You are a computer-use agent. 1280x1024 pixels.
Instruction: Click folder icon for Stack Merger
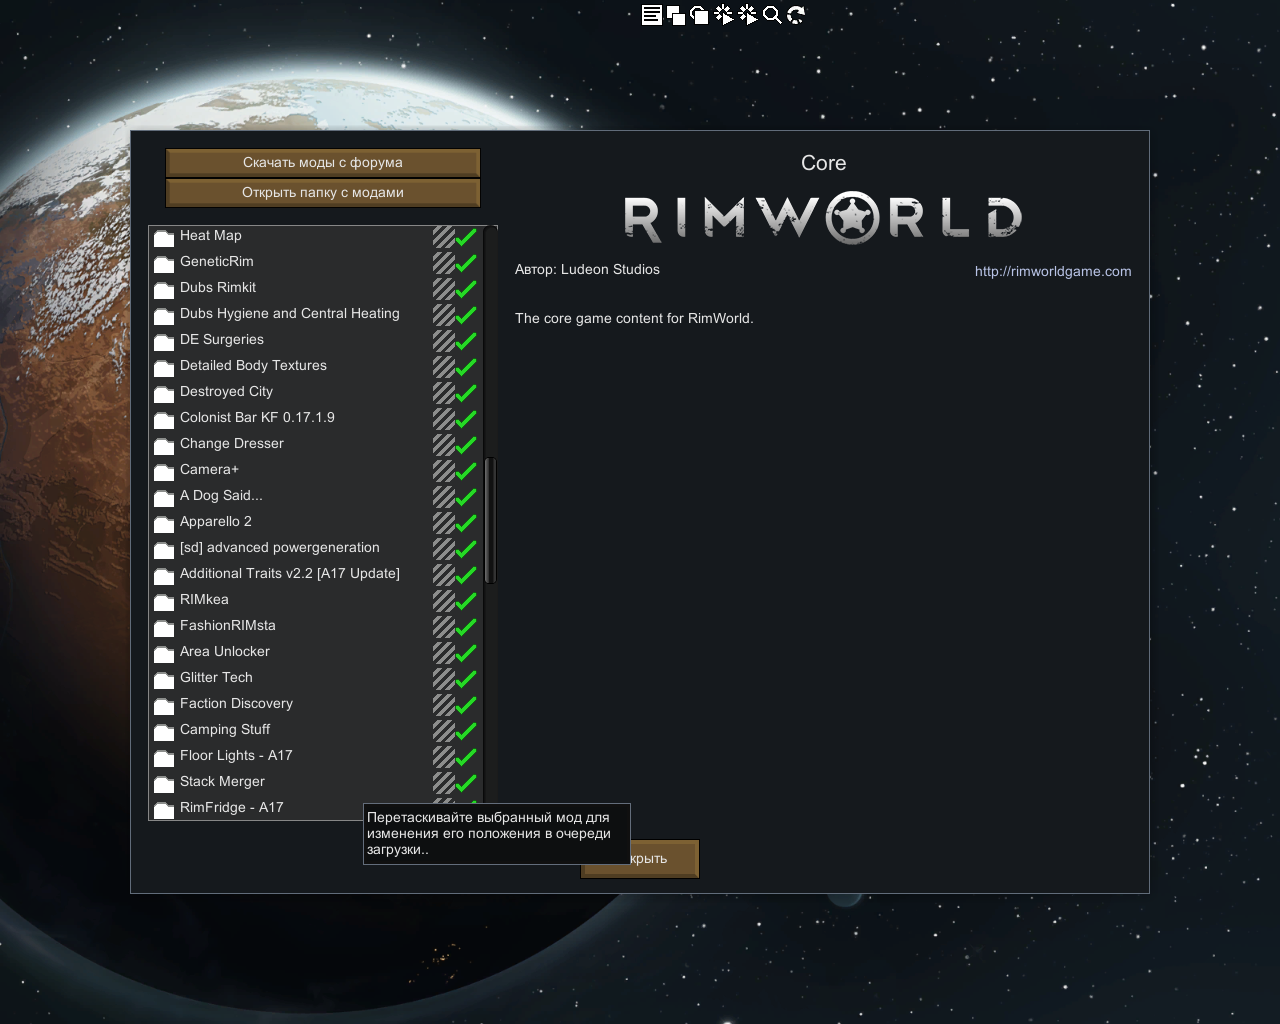[164, 784]
